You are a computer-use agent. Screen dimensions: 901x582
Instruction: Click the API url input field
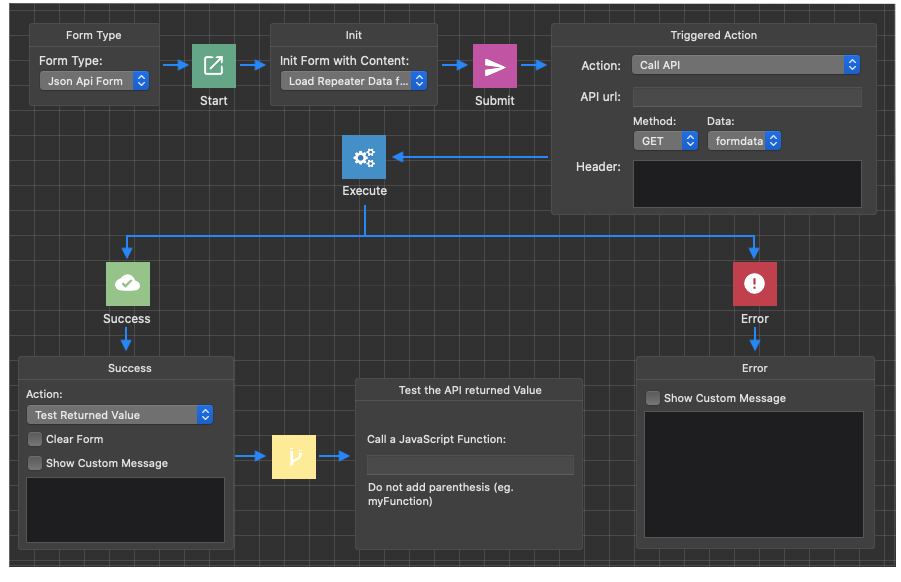pos(747,97)
